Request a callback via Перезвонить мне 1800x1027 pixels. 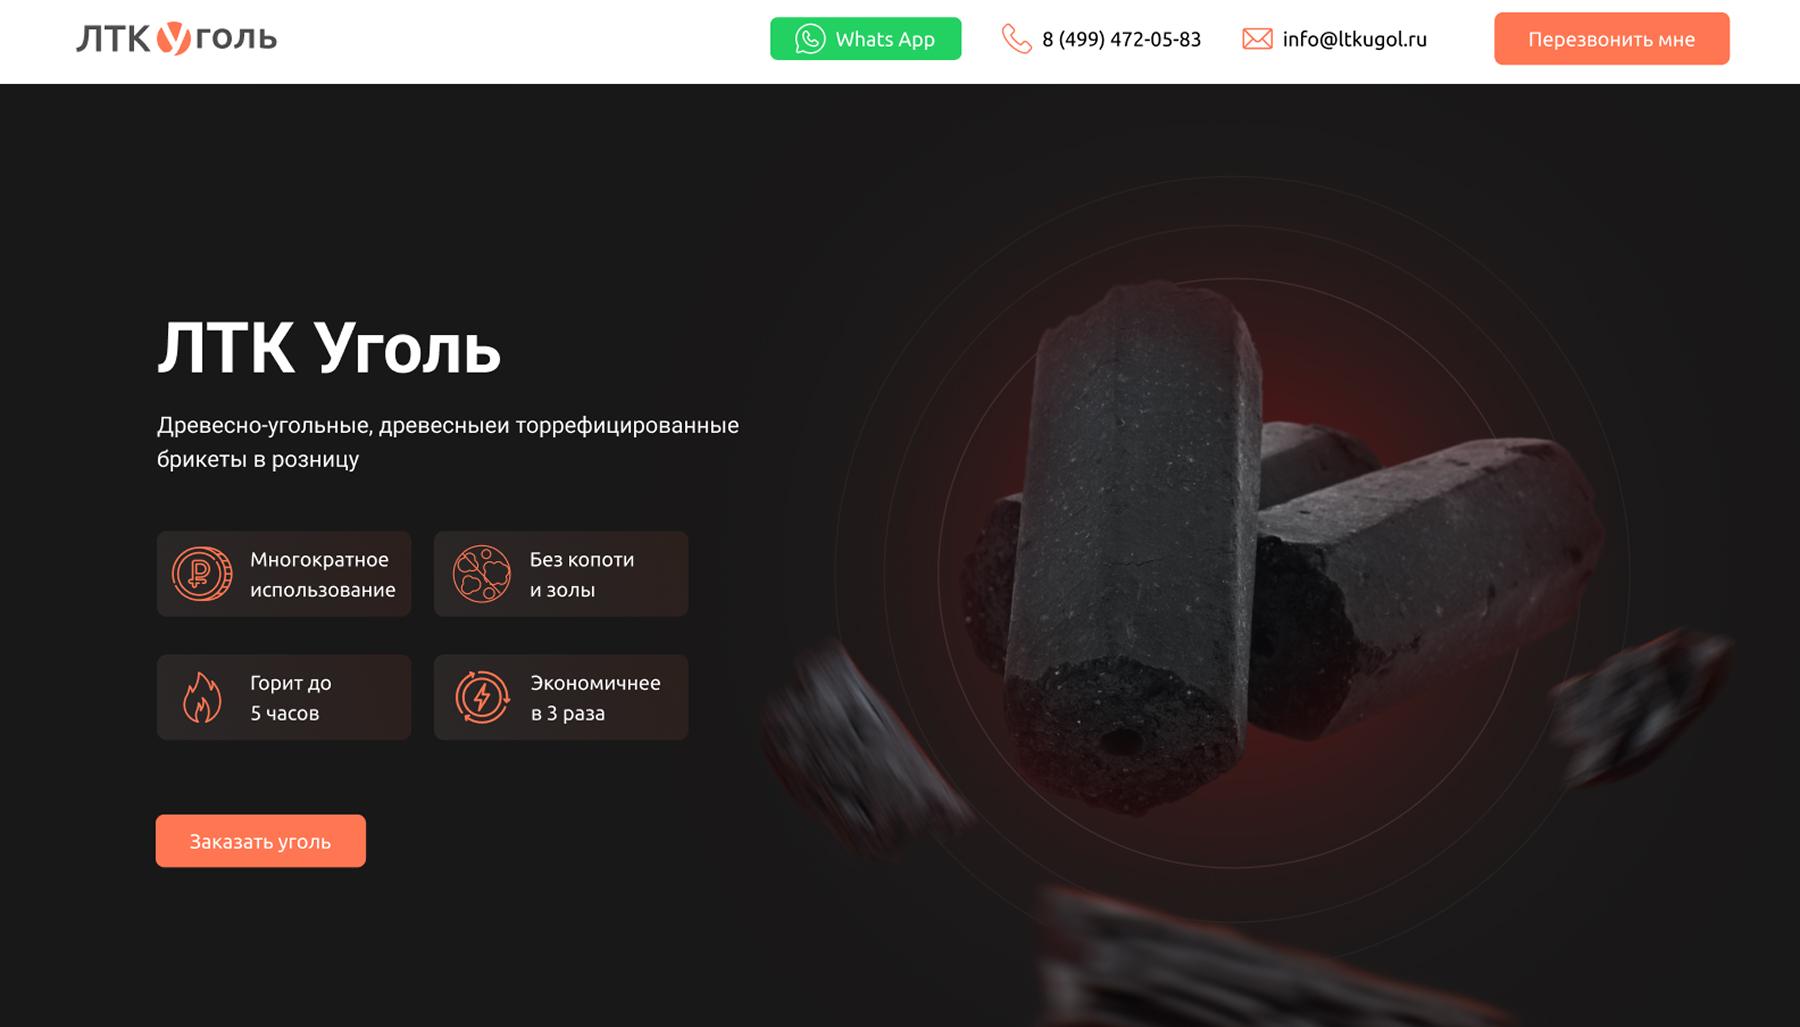click(1612, 39)
